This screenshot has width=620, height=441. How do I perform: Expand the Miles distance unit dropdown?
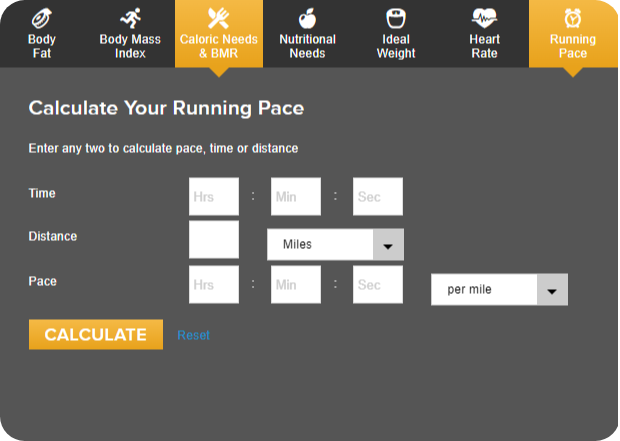(x=335, y=244)
